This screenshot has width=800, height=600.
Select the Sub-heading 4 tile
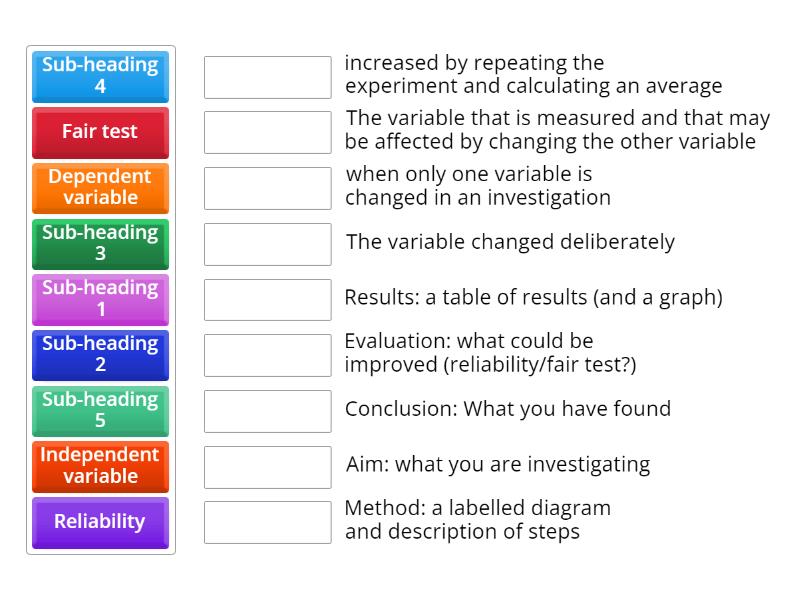pos(100,77)
